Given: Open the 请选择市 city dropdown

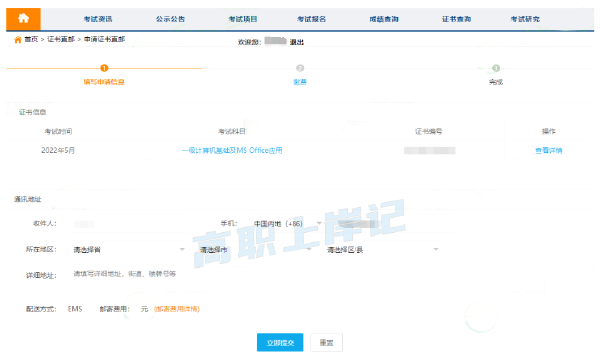Looking at the screenshot, I should [255, 249].
